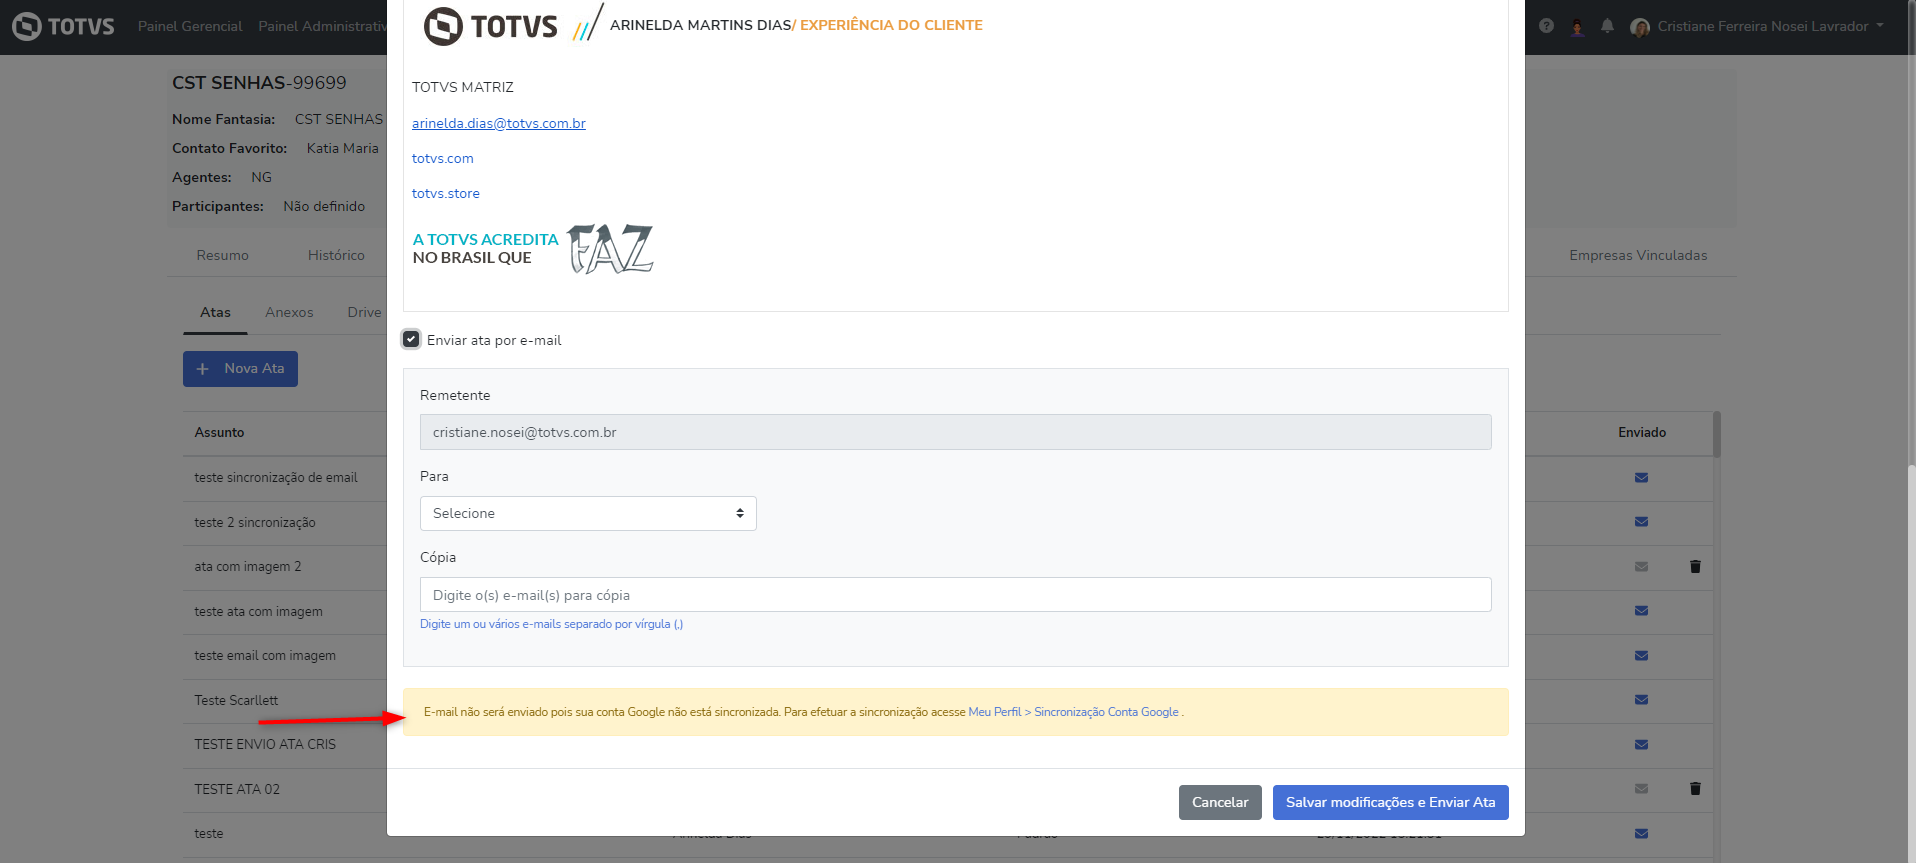Click envelope icon in 'Teste Scarllett' row
1916x863 pixels.
(x=1641, y=700)
